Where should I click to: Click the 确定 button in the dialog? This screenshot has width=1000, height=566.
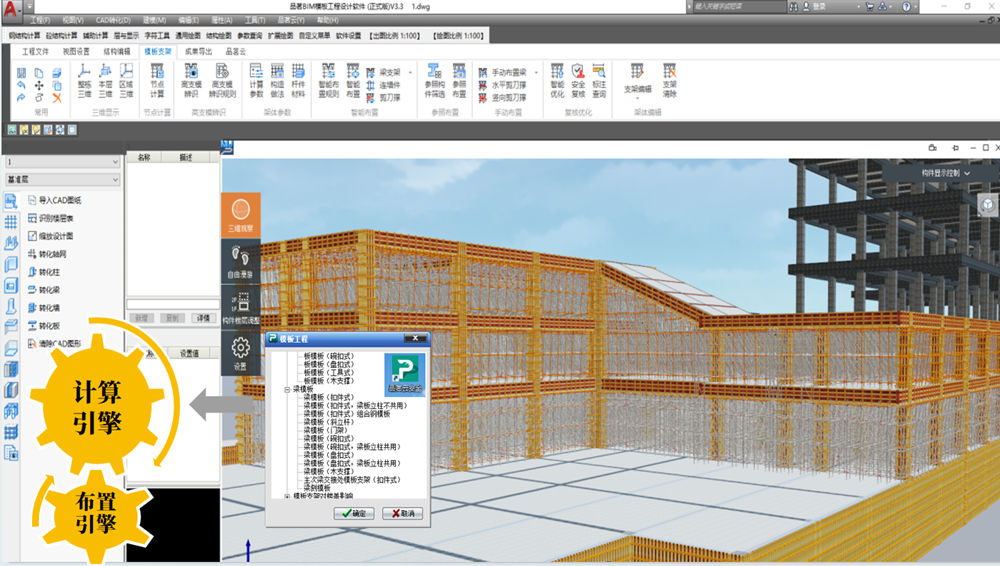pyautogui.click(x=352, y=513)
